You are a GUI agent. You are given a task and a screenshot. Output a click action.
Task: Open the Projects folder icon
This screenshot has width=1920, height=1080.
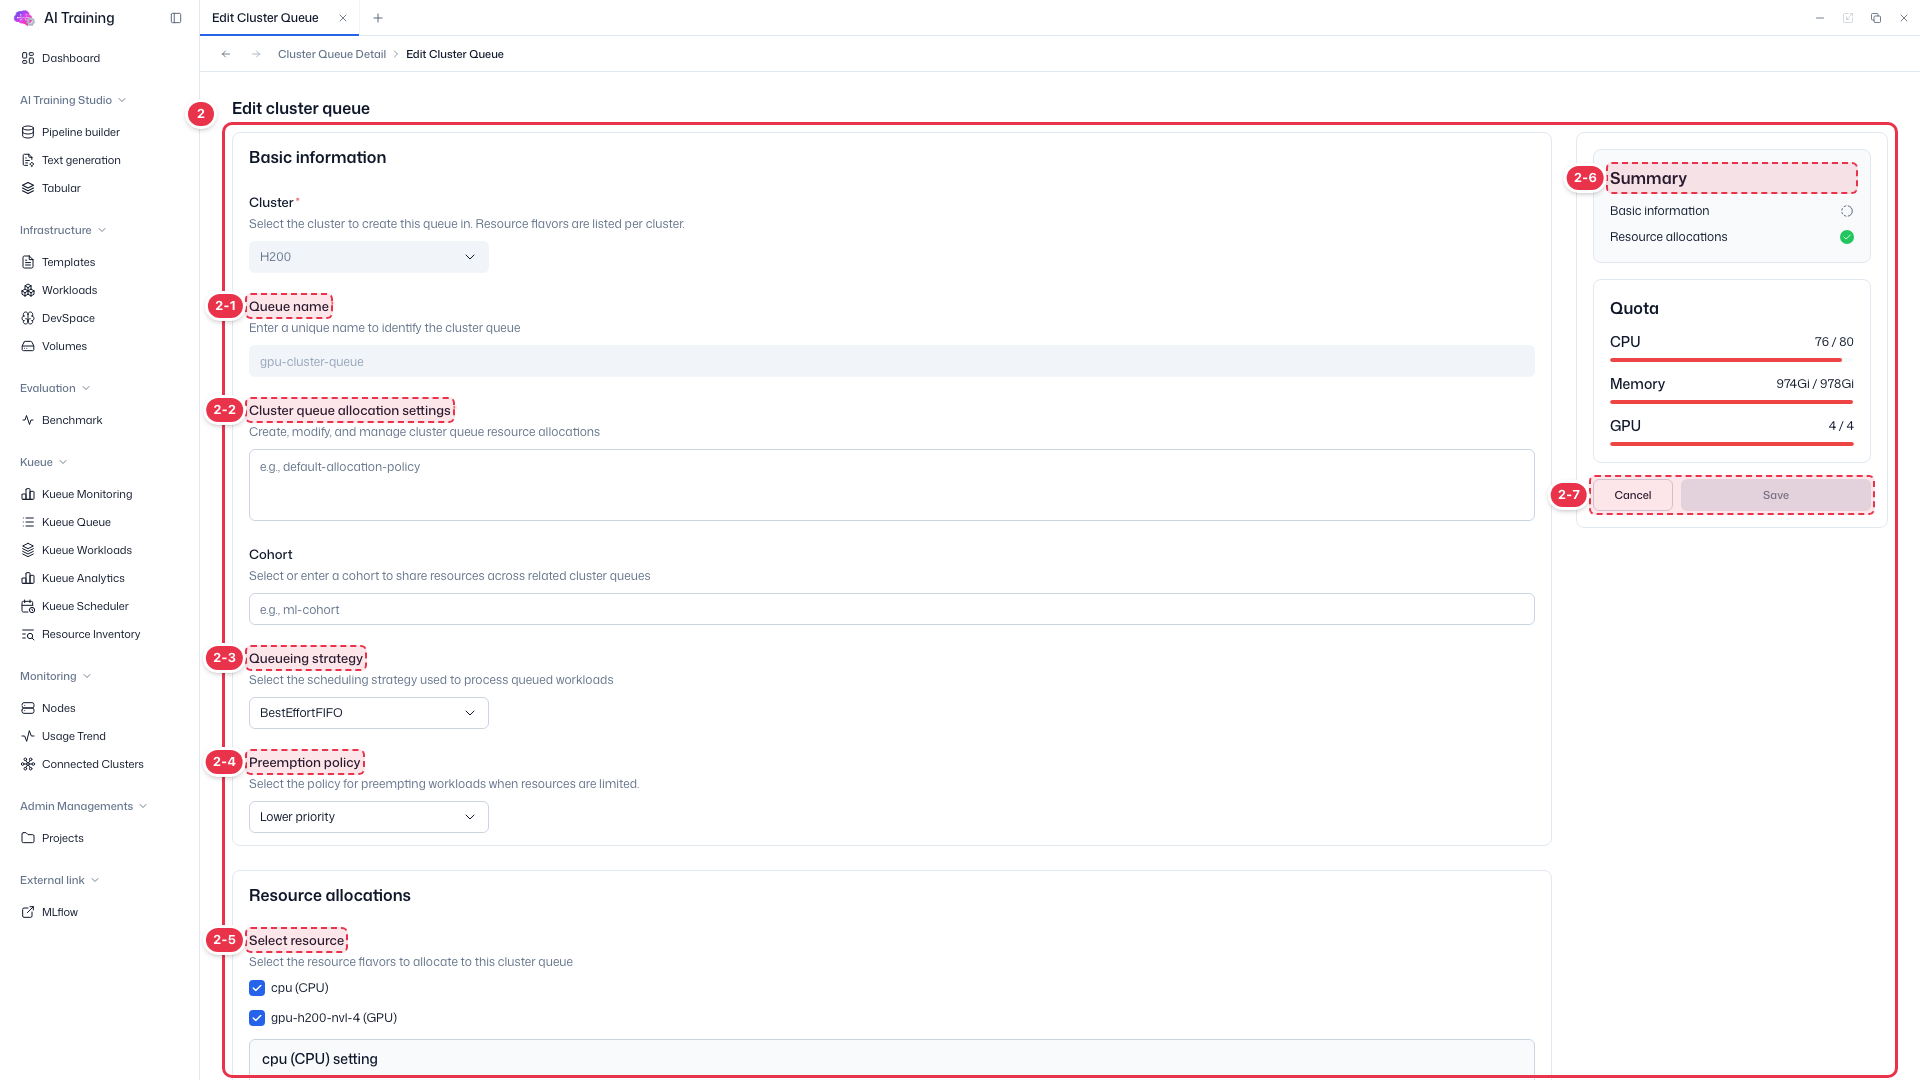point(28,838)
